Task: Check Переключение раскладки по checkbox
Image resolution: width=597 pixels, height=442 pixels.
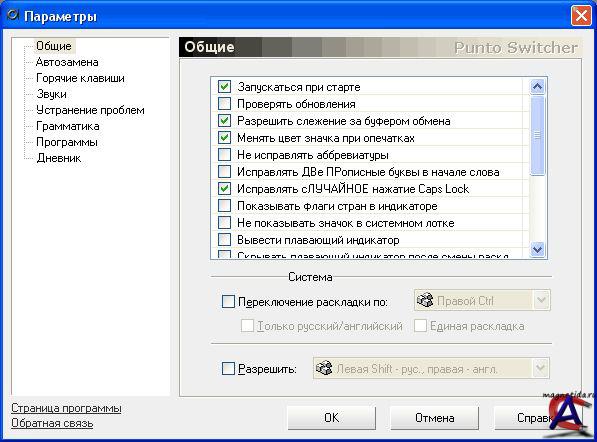Action: click(228, 302)
